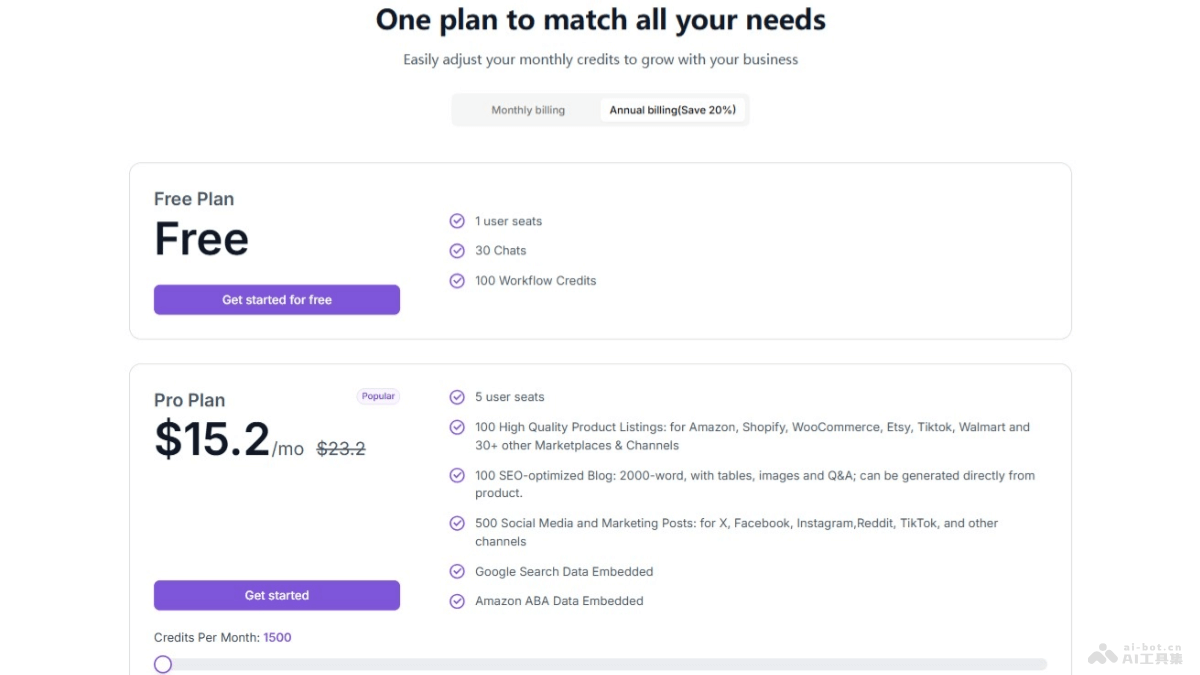Click checkmark icon beside 100 Workflow Credits
The width and height of the screenshot is (1200, 675).
[x=457, y=281]
